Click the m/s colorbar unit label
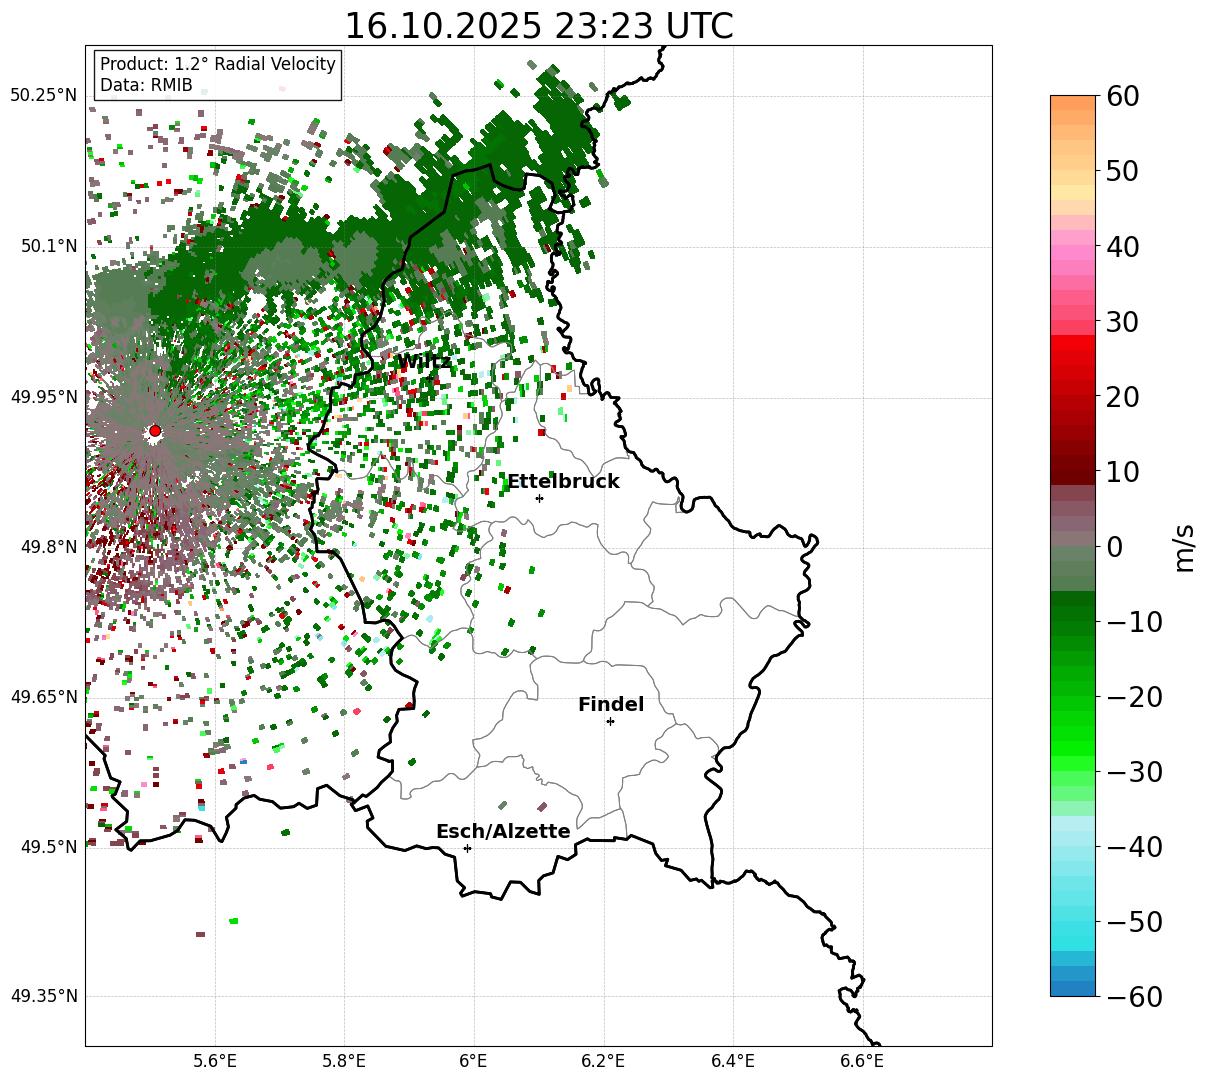Viewport: 1207px width, 1081px height. click(1185, 547)
